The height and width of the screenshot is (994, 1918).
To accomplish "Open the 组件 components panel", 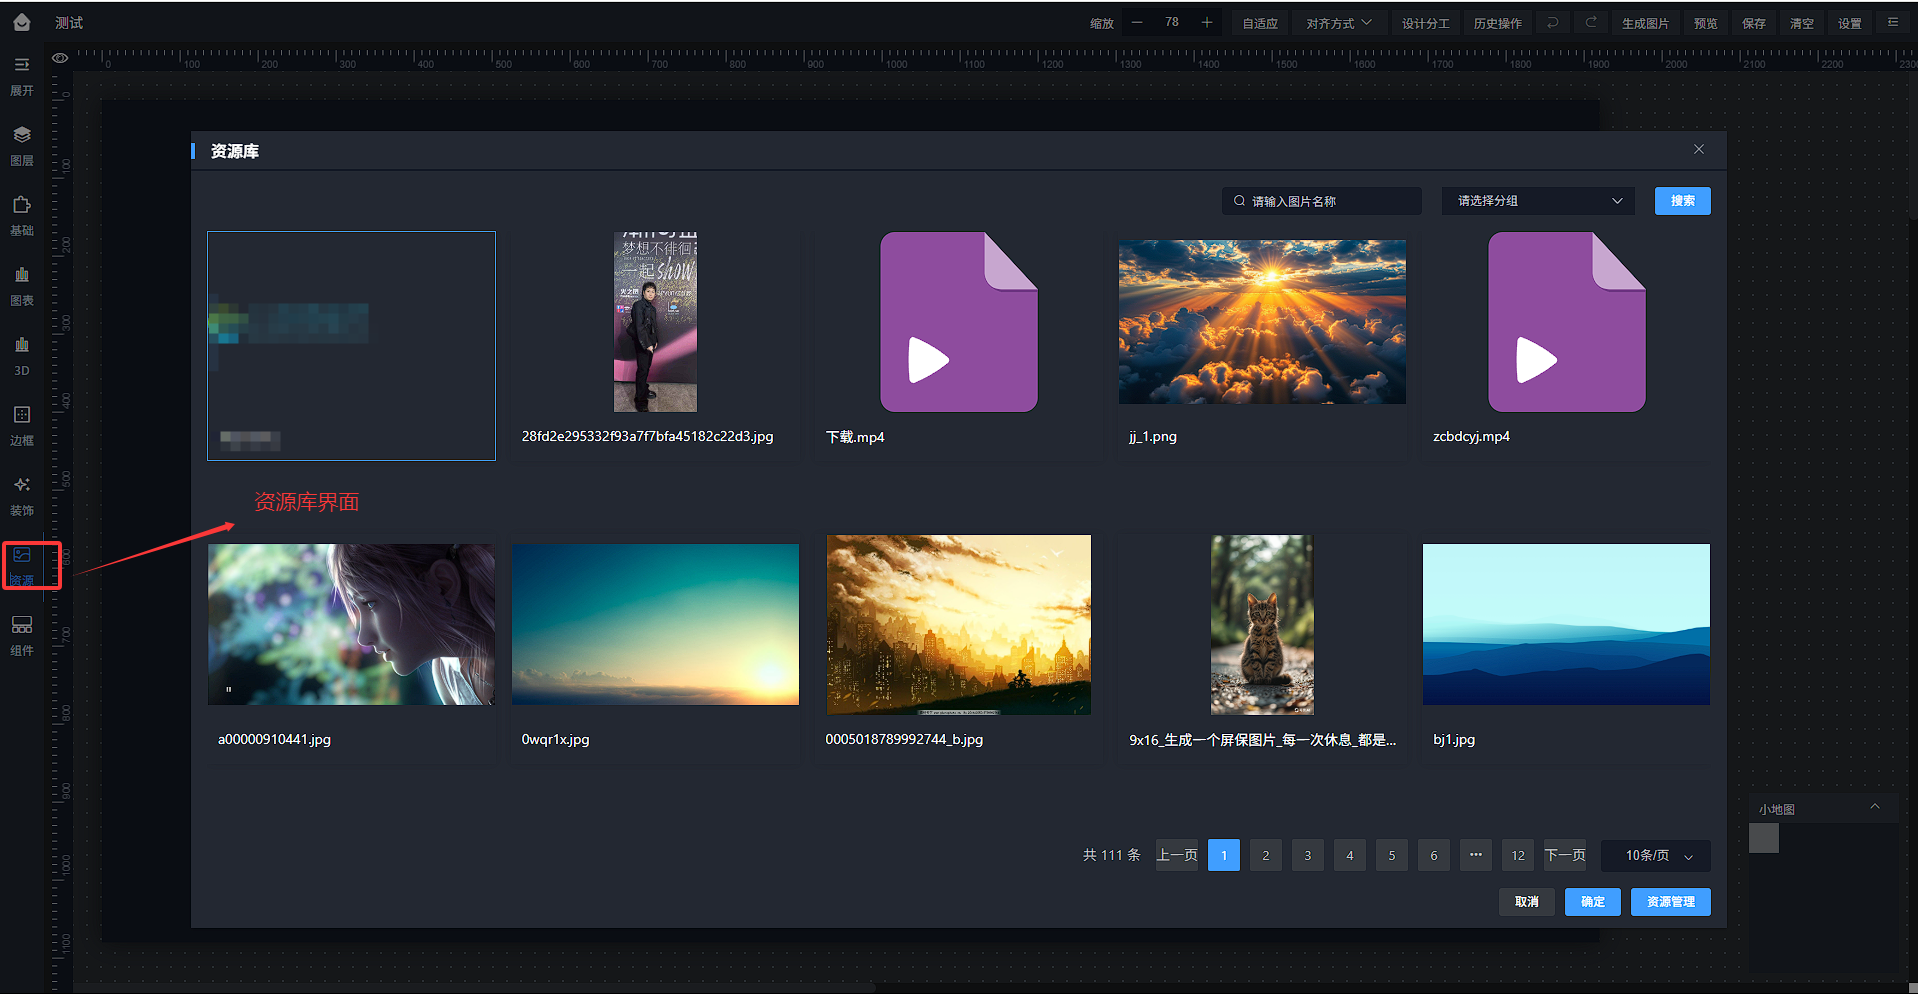I will [x=22, y=635].
